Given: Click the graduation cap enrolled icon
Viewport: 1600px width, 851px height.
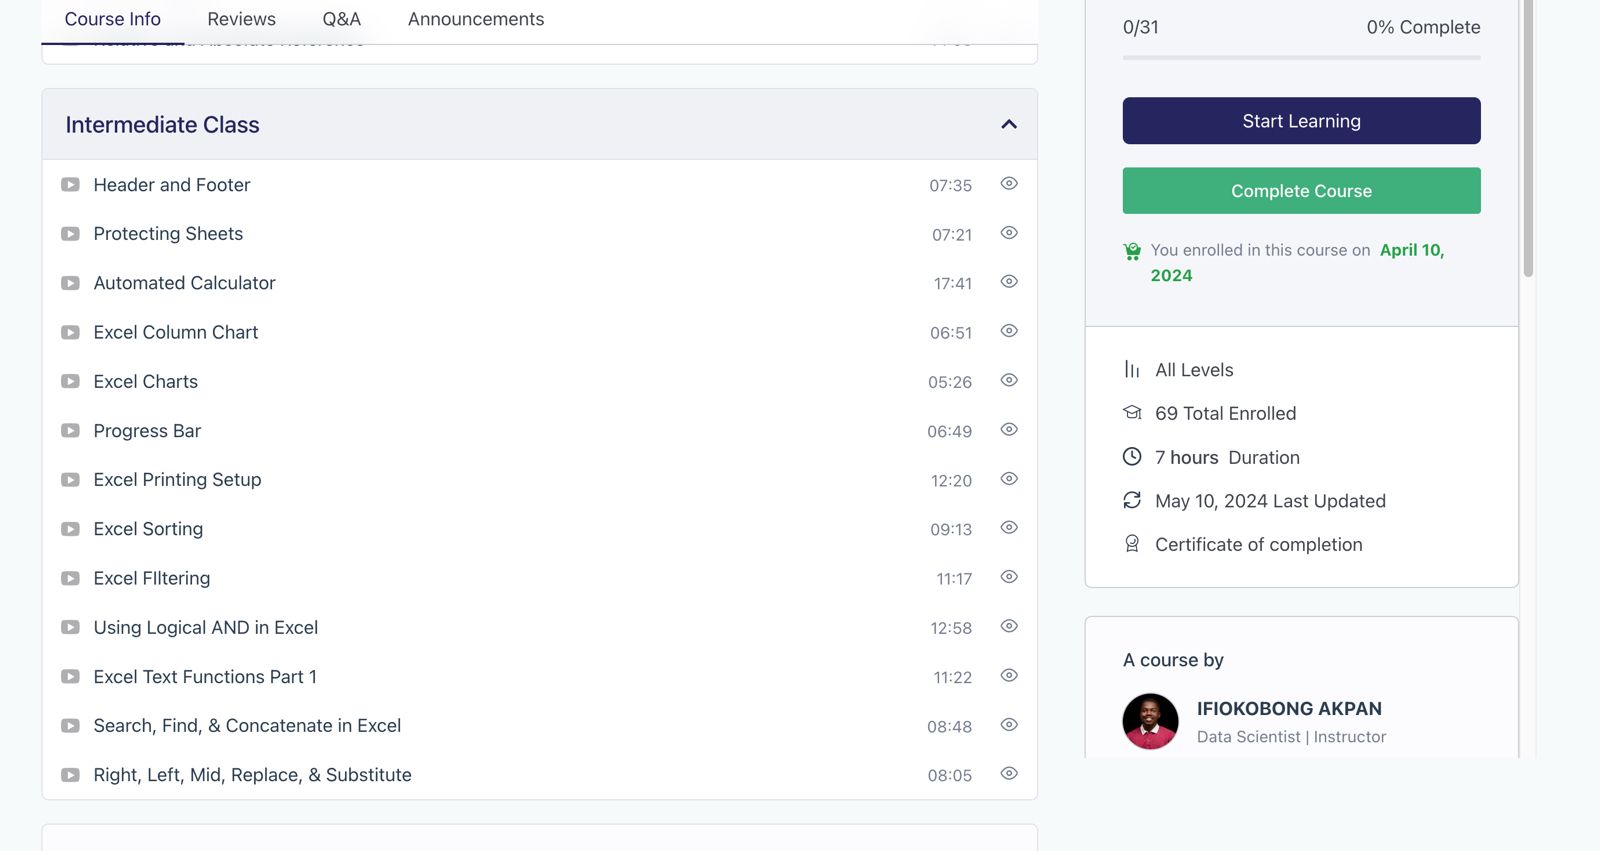Looking at the screenshot, I should click(x=1132, y=413).
